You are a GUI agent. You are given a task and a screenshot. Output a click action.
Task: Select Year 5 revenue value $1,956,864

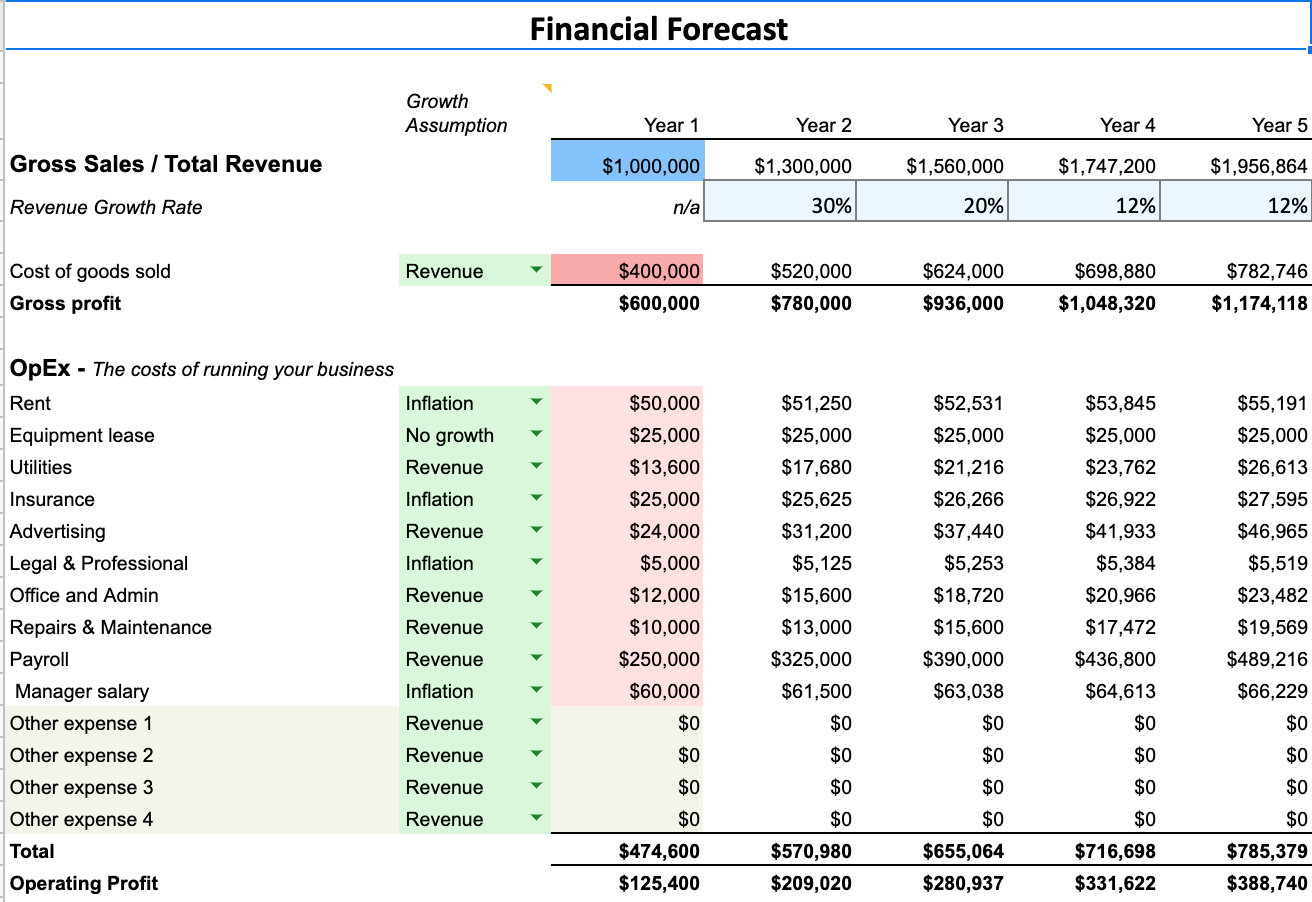[1258, 167]
